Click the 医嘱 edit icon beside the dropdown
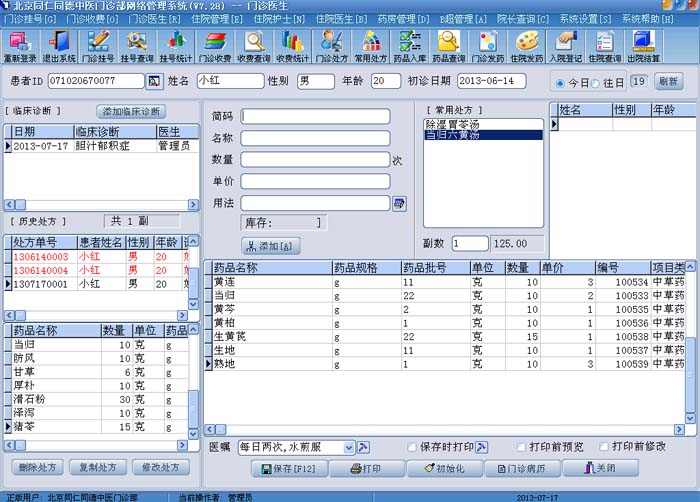700x502 pixels. [x=363, y=447]
